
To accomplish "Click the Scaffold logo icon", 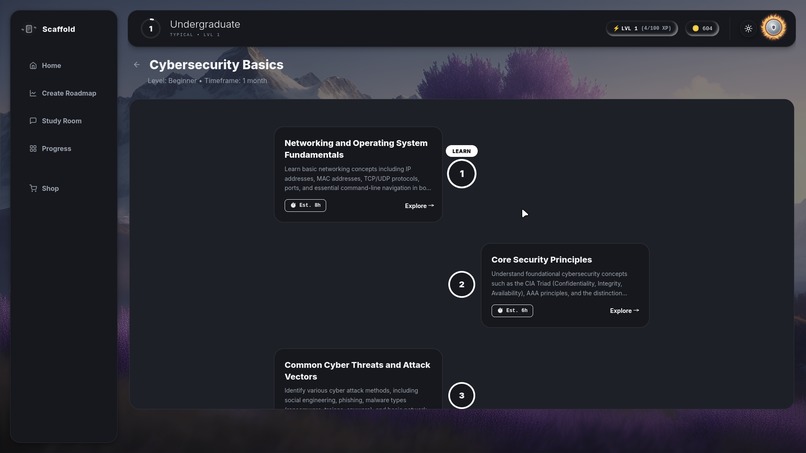I will tap(29, 29).
